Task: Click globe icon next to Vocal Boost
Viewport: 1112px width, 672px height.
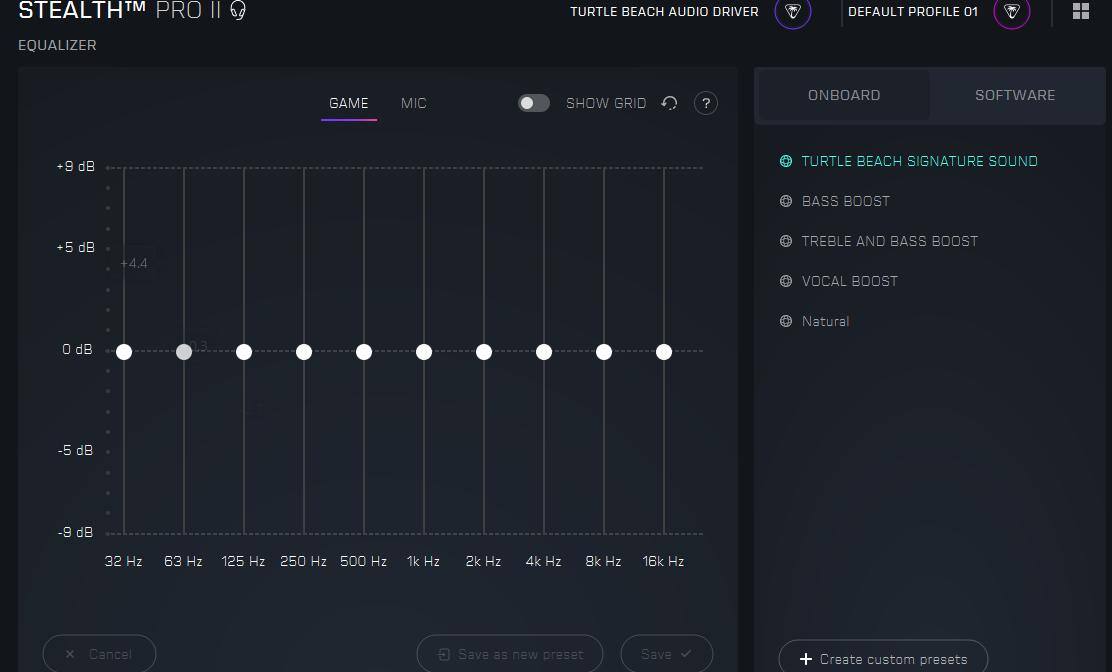Action: [786, 281]
